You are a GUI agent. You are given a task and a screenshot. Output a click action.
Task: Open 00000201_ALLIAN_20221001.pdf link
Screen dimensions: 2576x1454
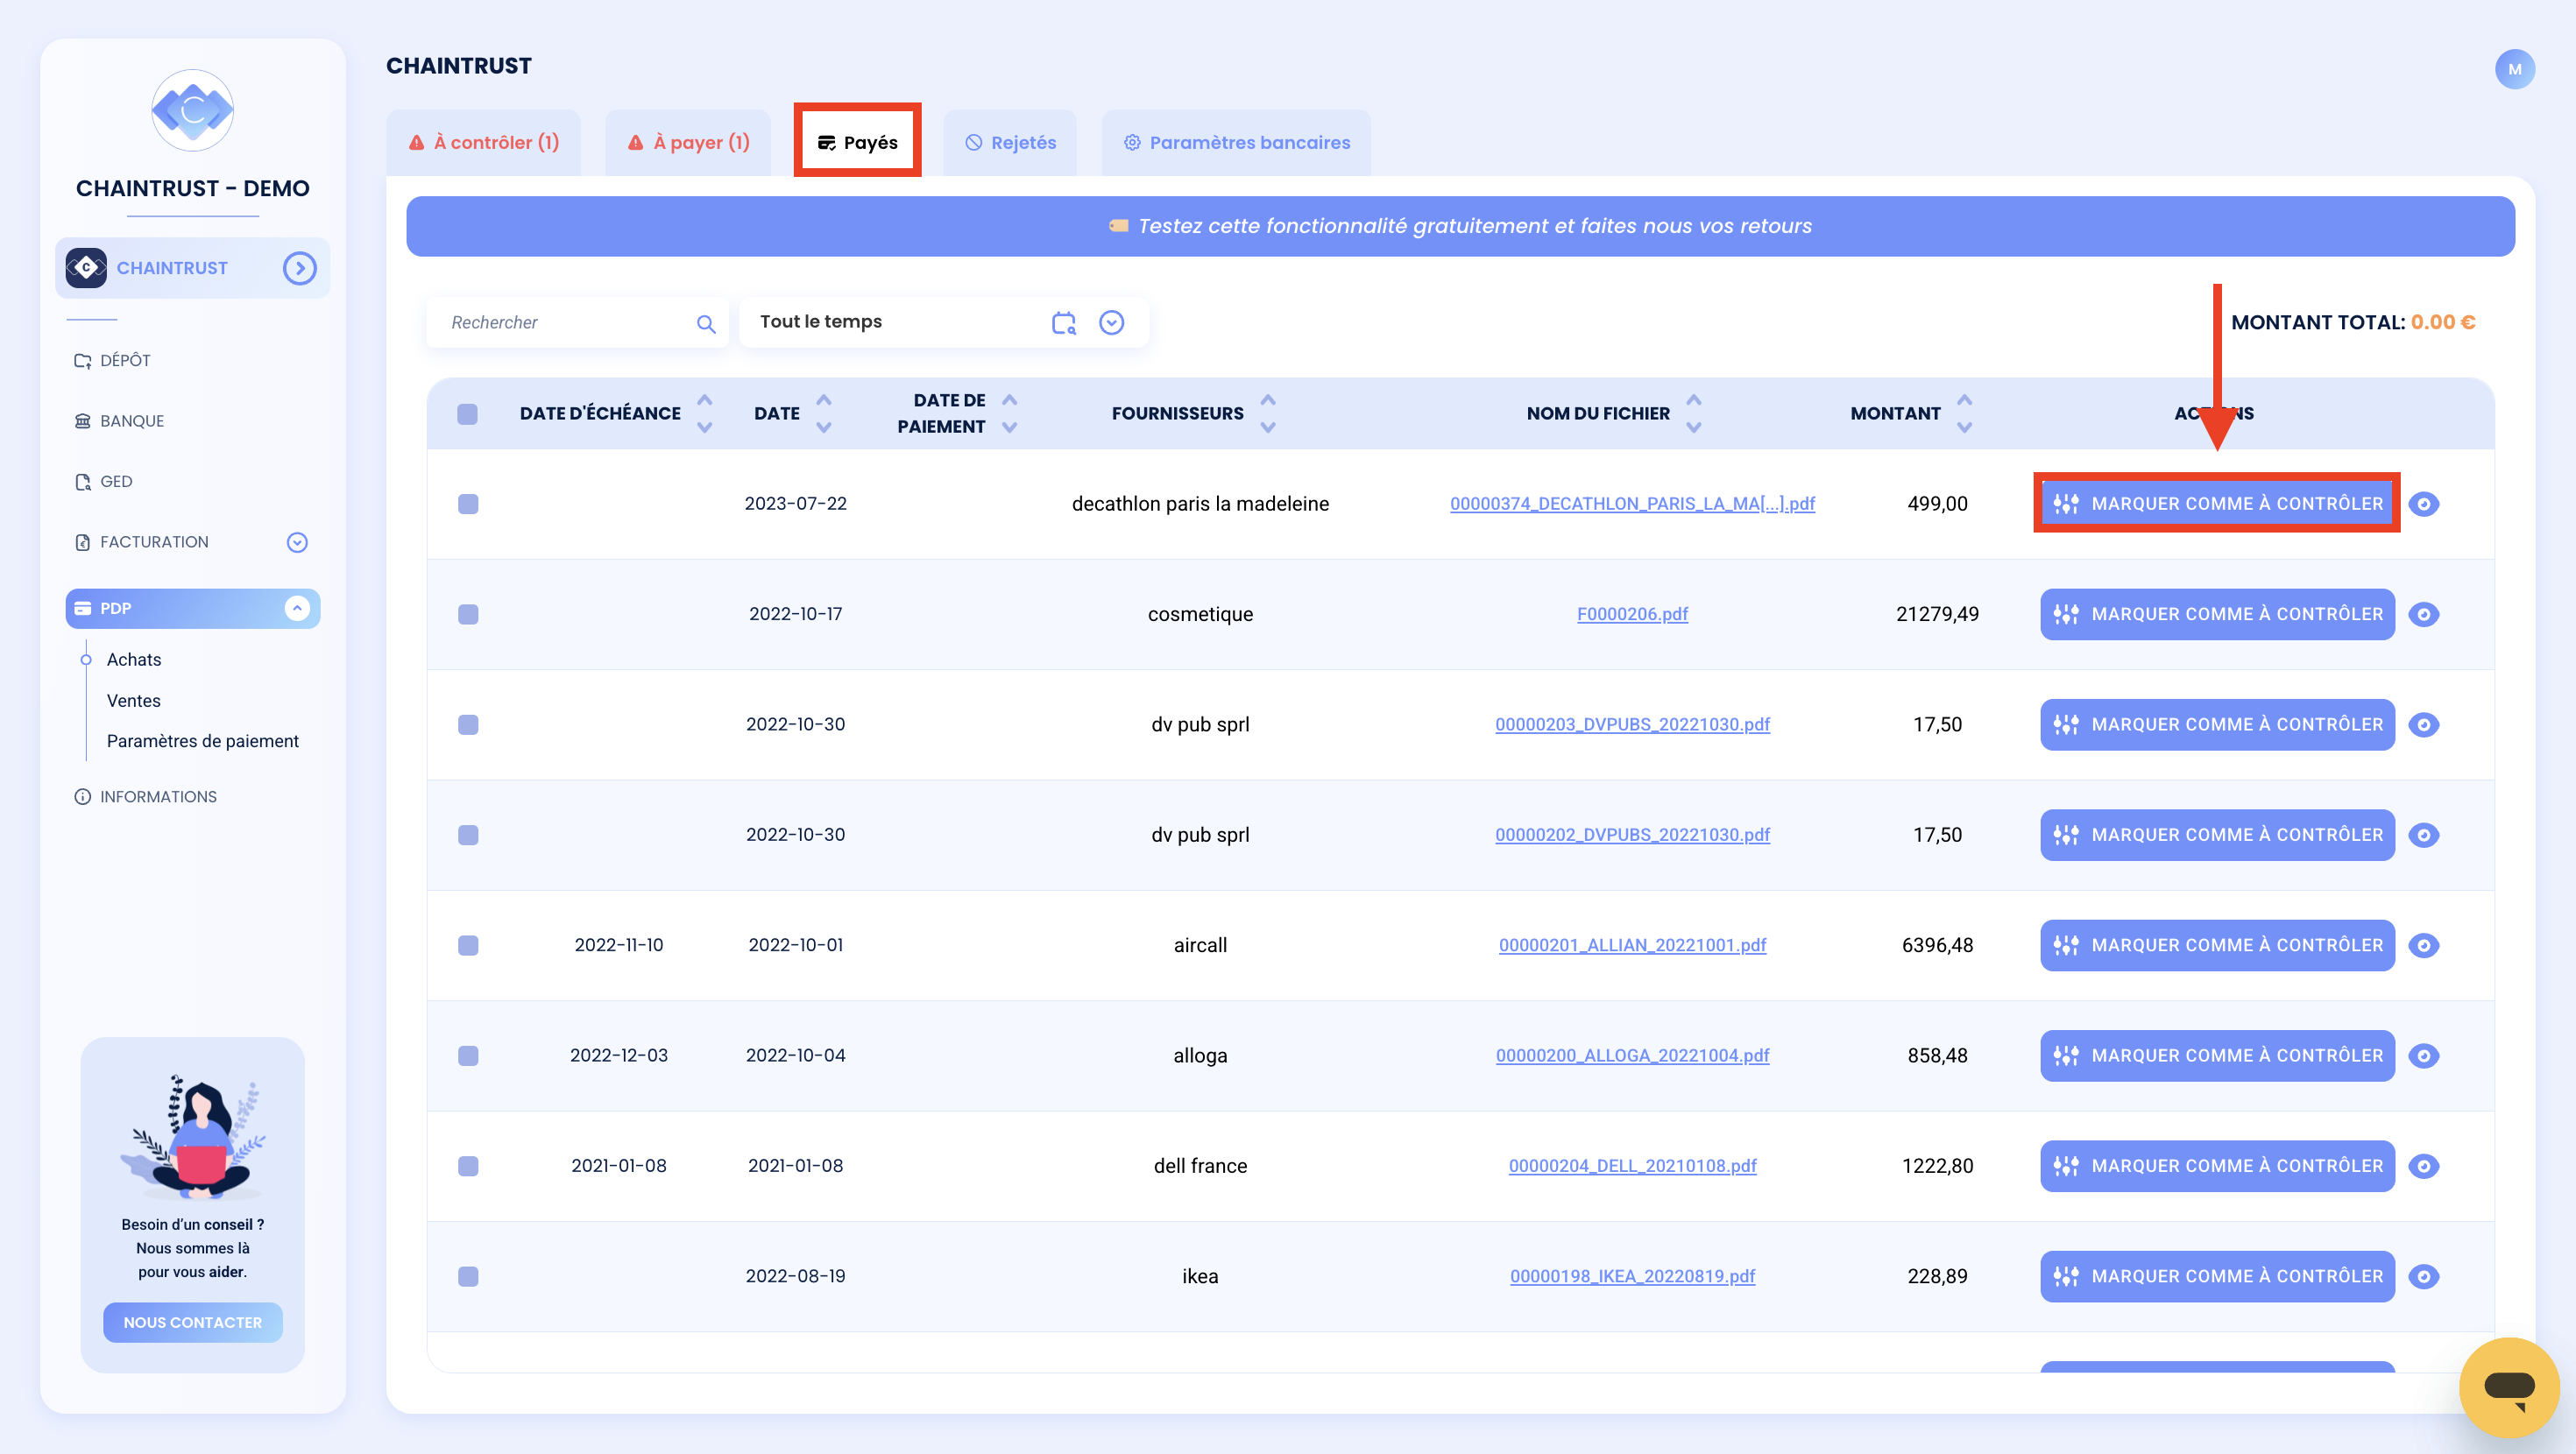(x=1632, y=945)
